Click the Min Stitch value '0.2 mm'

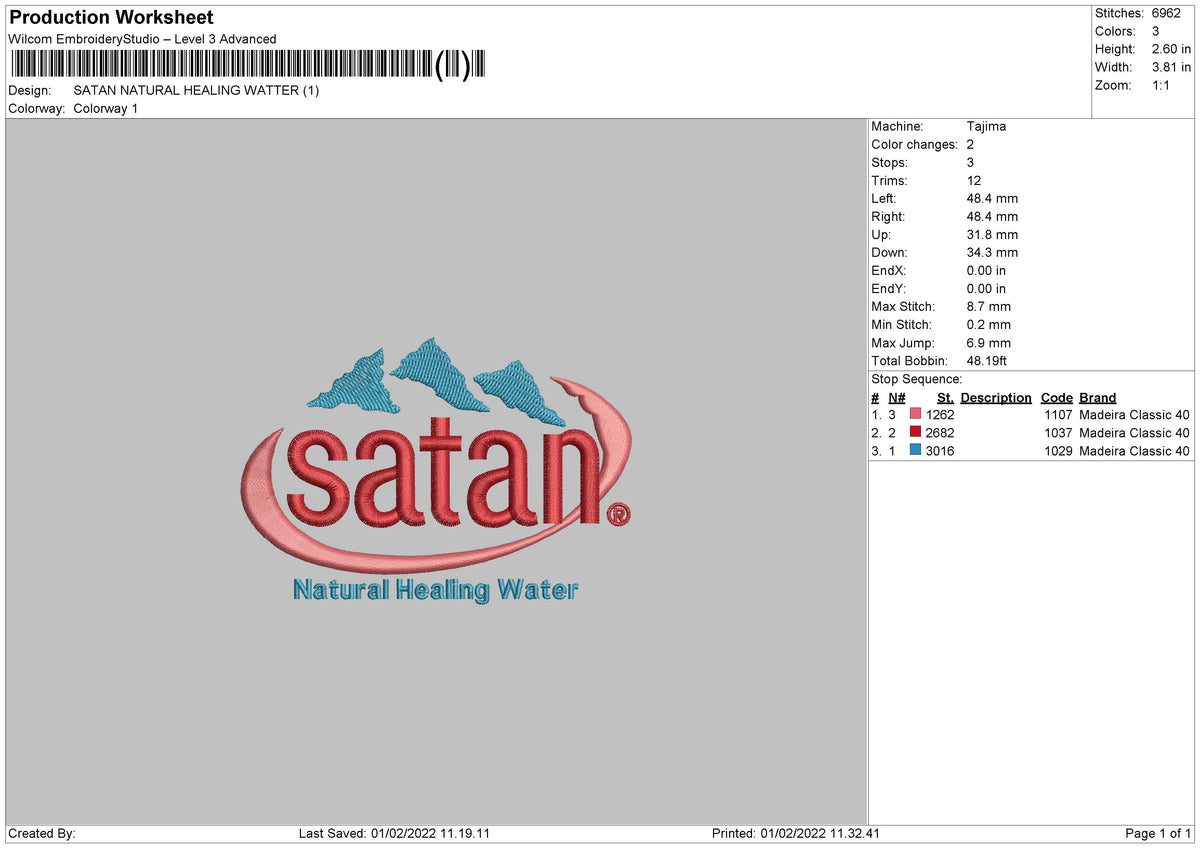pyautogui.click(x=989, y=325)
